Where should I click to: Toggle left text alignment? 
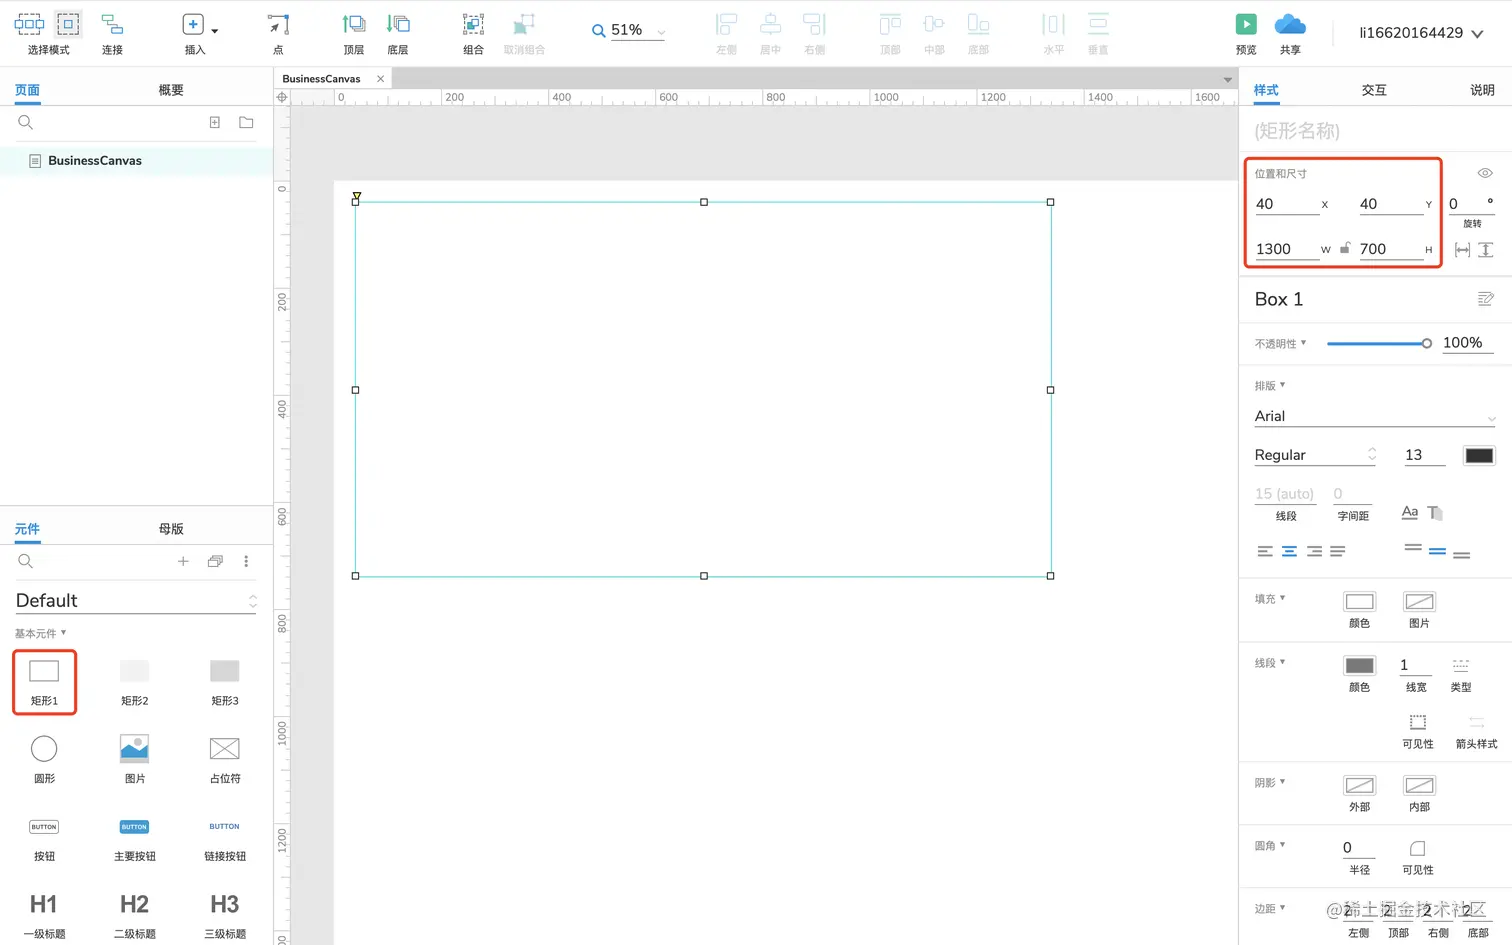point(1265,551)
